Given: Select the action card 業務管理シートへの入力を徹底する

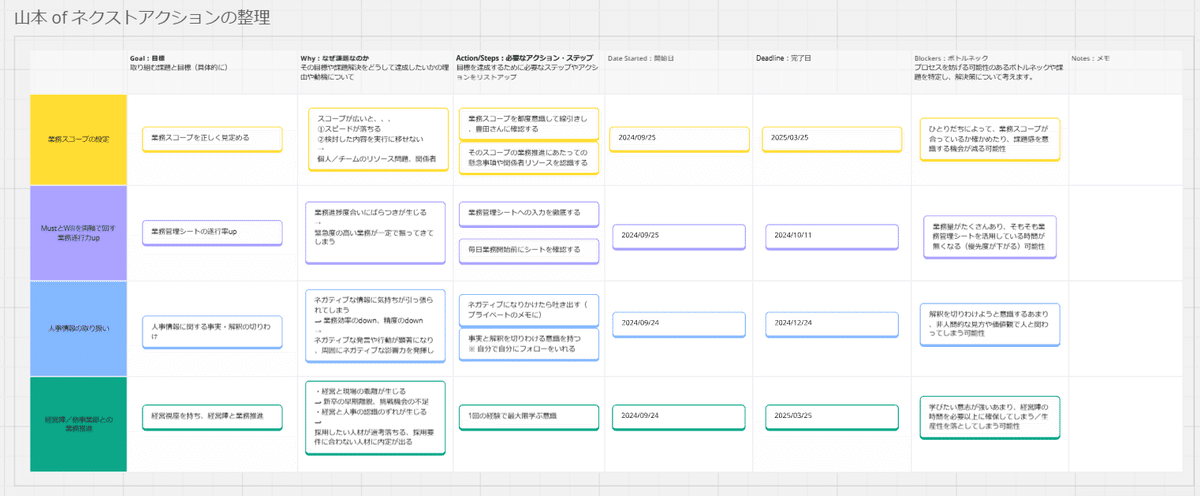Looking at the screenshot, I should coord(529,214).
